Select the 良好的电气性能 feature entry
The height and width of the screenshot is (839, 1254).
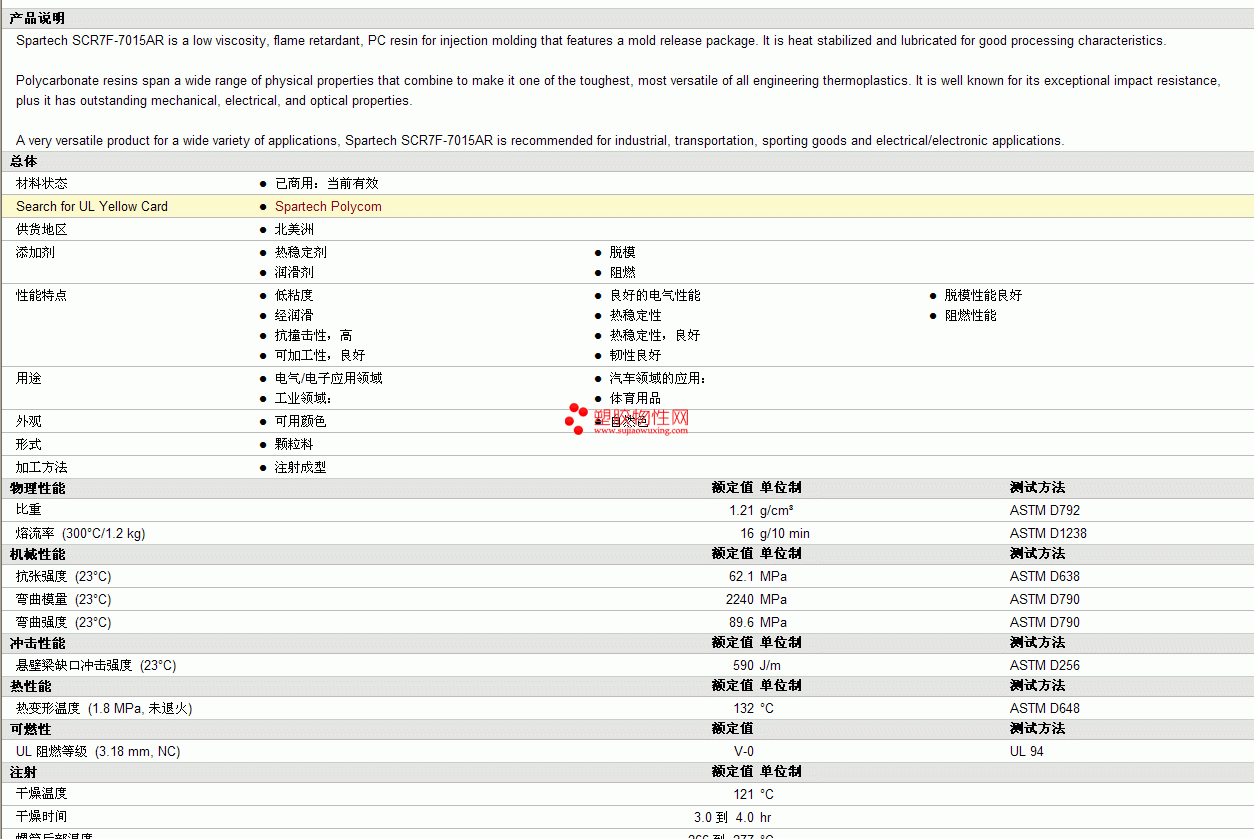click(x=655, y=295)
